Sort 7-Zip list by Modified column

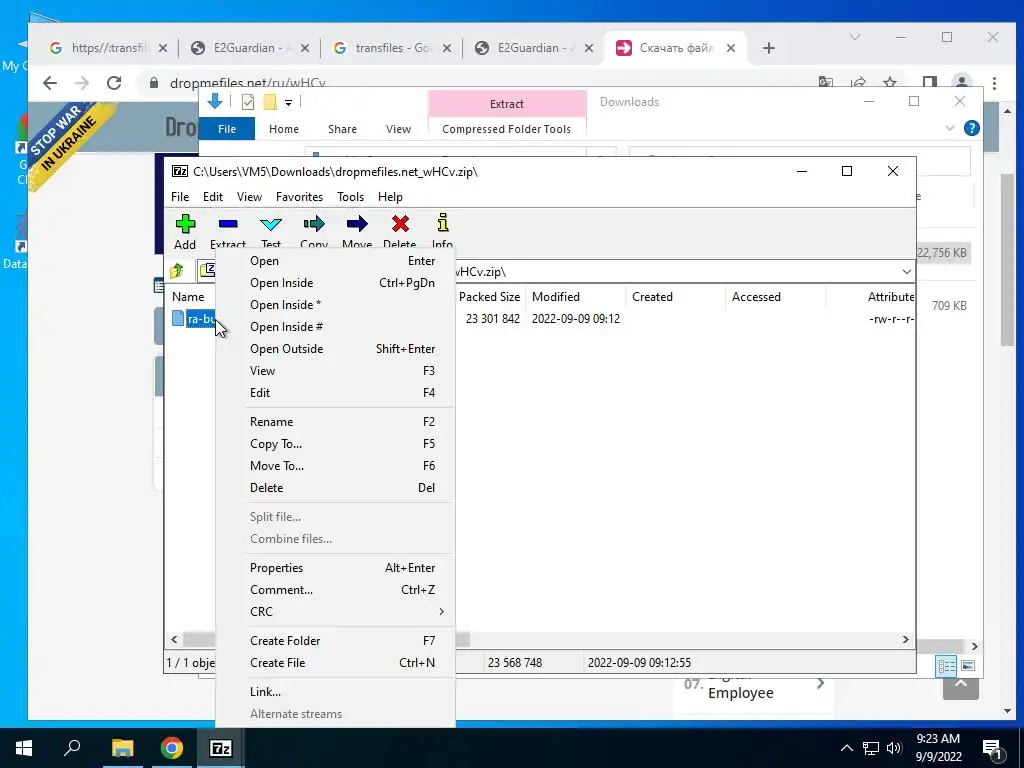575,296
